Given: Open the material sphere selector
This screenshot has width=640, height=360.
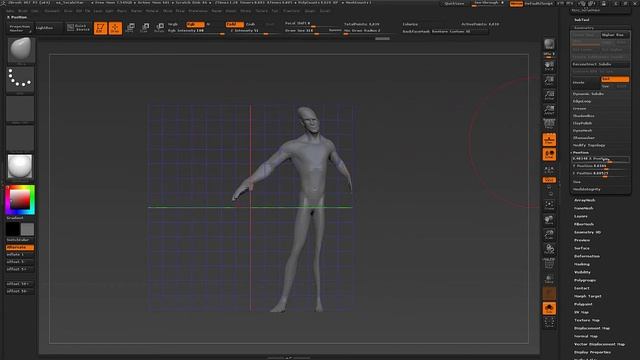Looking at the screenshot, I should tap(20, 167).
